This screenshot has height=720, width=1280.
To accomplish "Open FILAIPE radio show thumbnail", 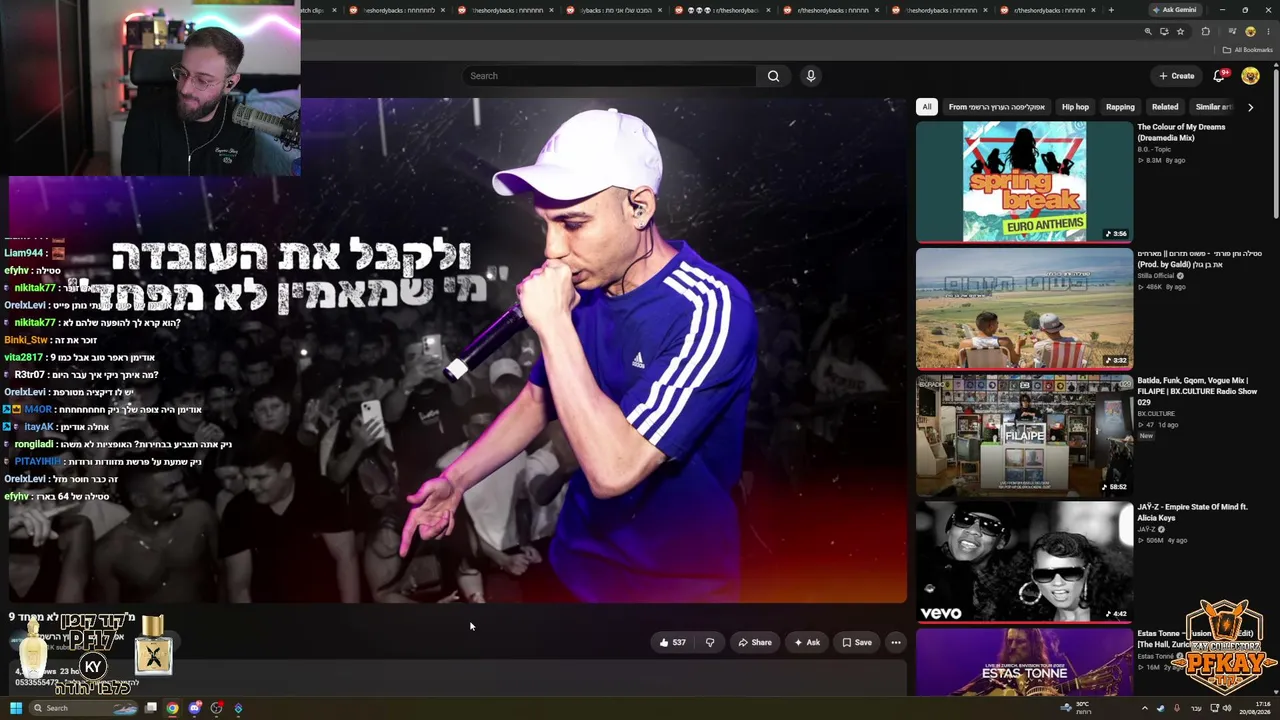I will click(1024, 435).
